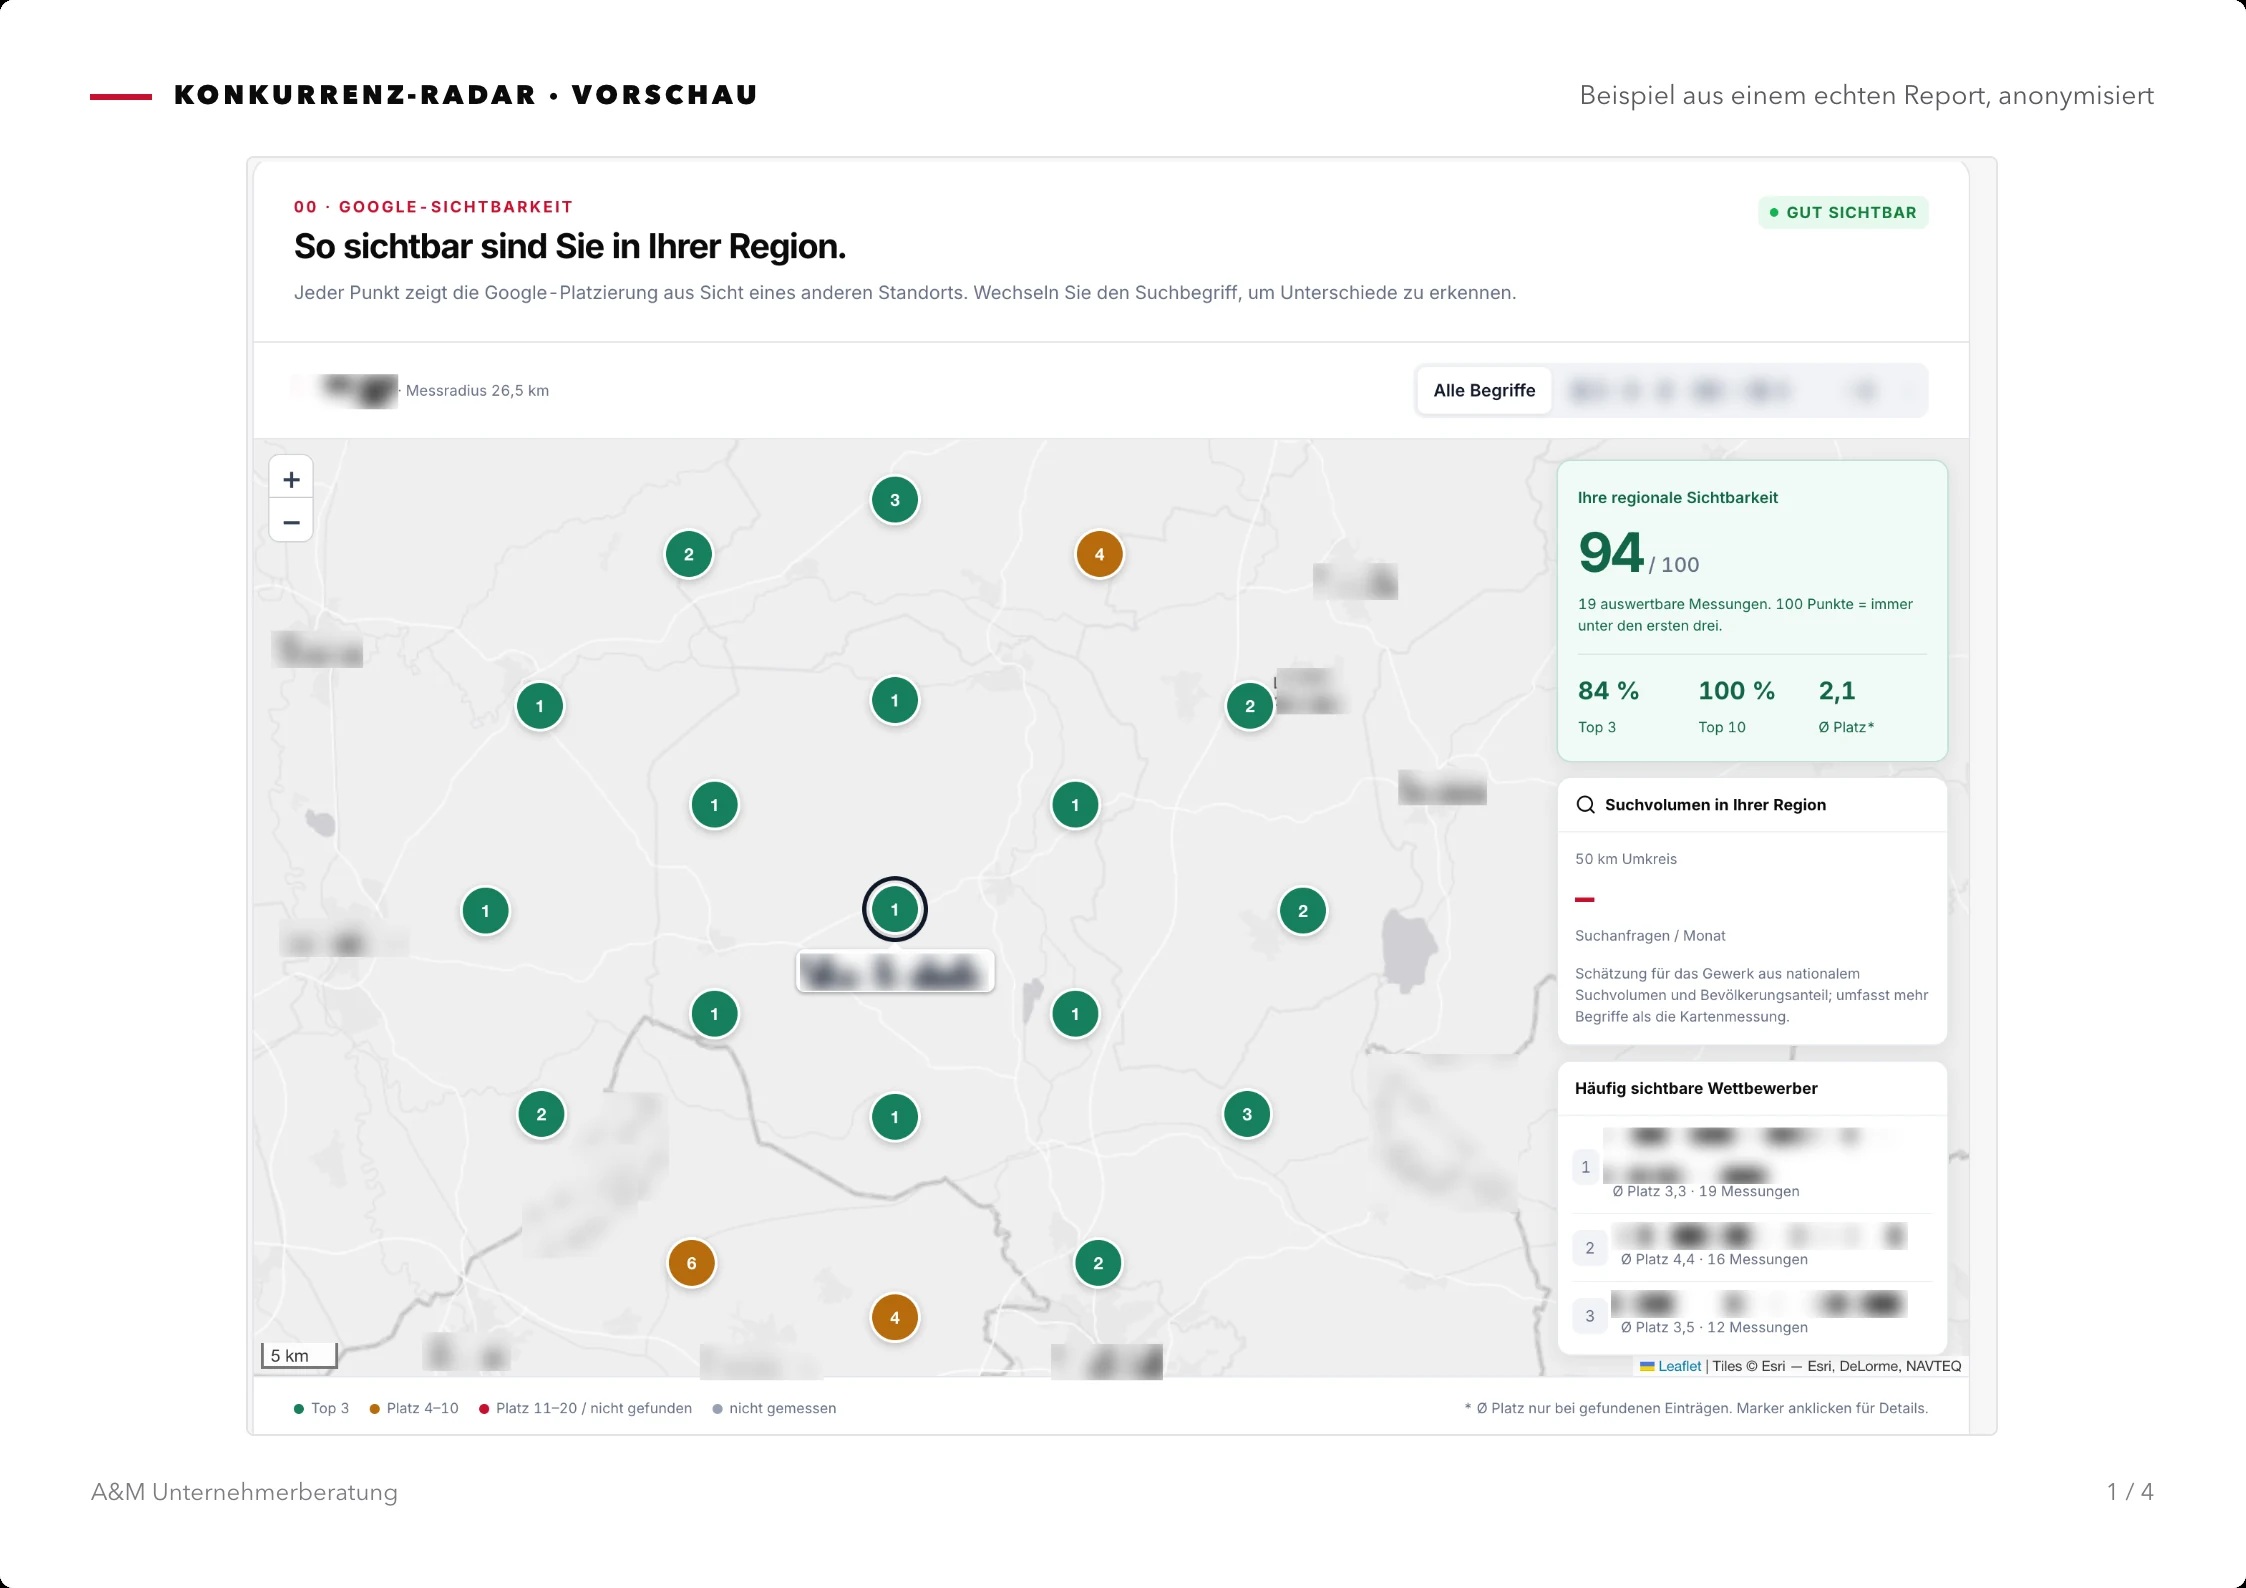Viewport: 2246px width, 1588px height.
Task: Select orange marker 4 at map's bottom edge
Action: (x=895, y=1317)
